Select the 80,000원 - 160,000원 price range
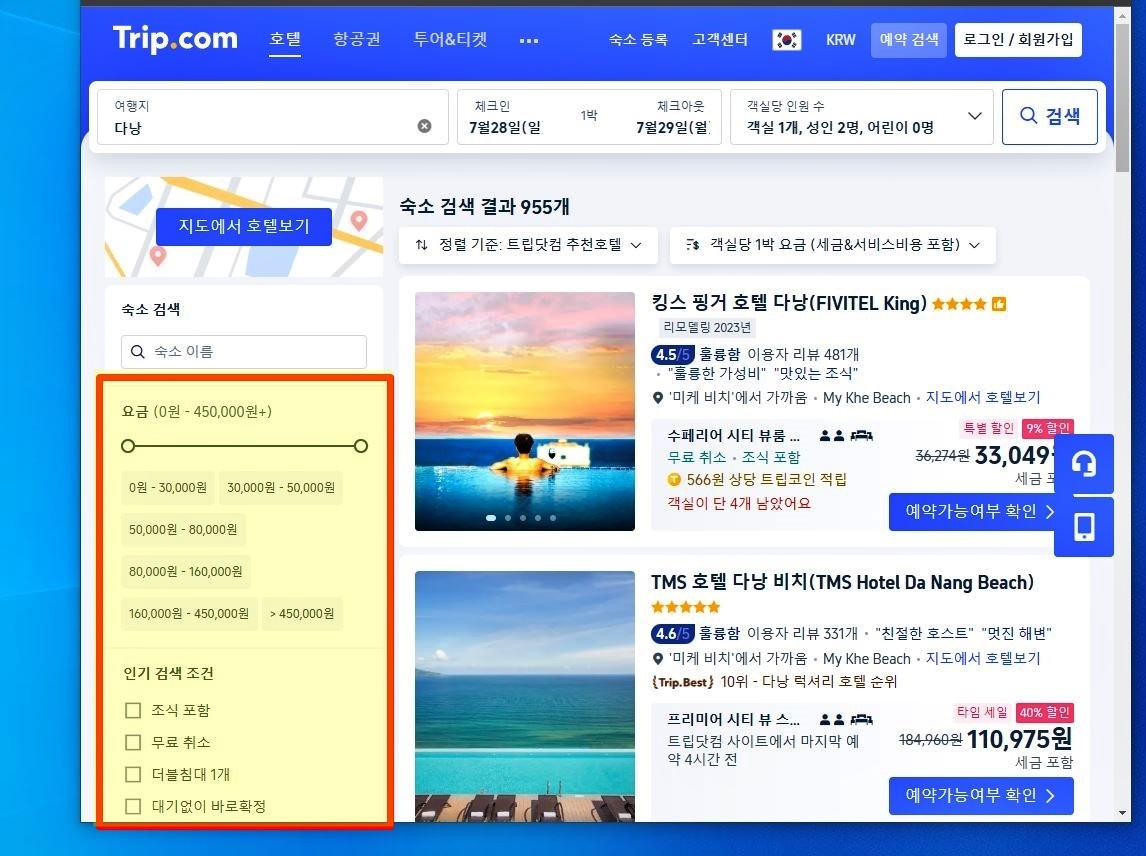Viewport: 1146px width, 856px height. pos(186,572)
